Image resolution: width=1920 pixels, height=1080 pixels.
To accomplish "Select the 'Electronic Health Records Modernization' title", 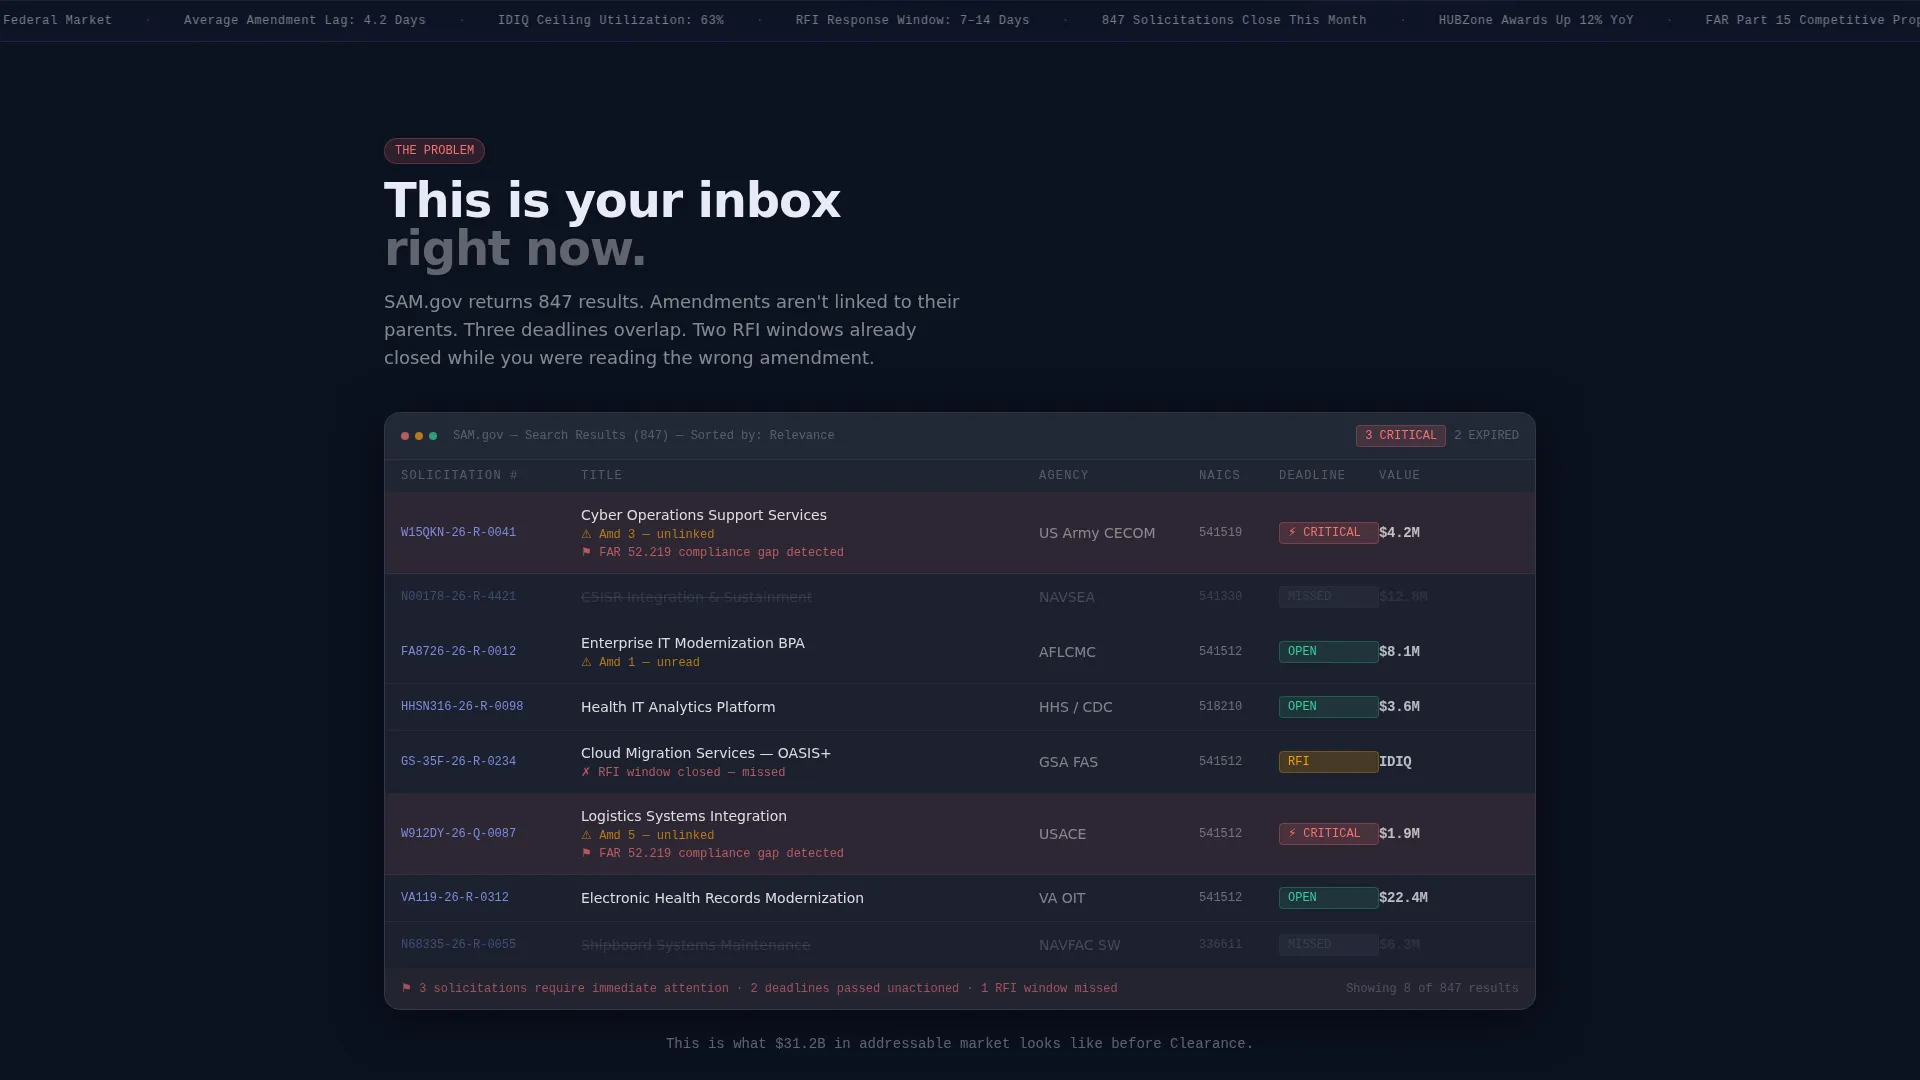I will (722, 898).
